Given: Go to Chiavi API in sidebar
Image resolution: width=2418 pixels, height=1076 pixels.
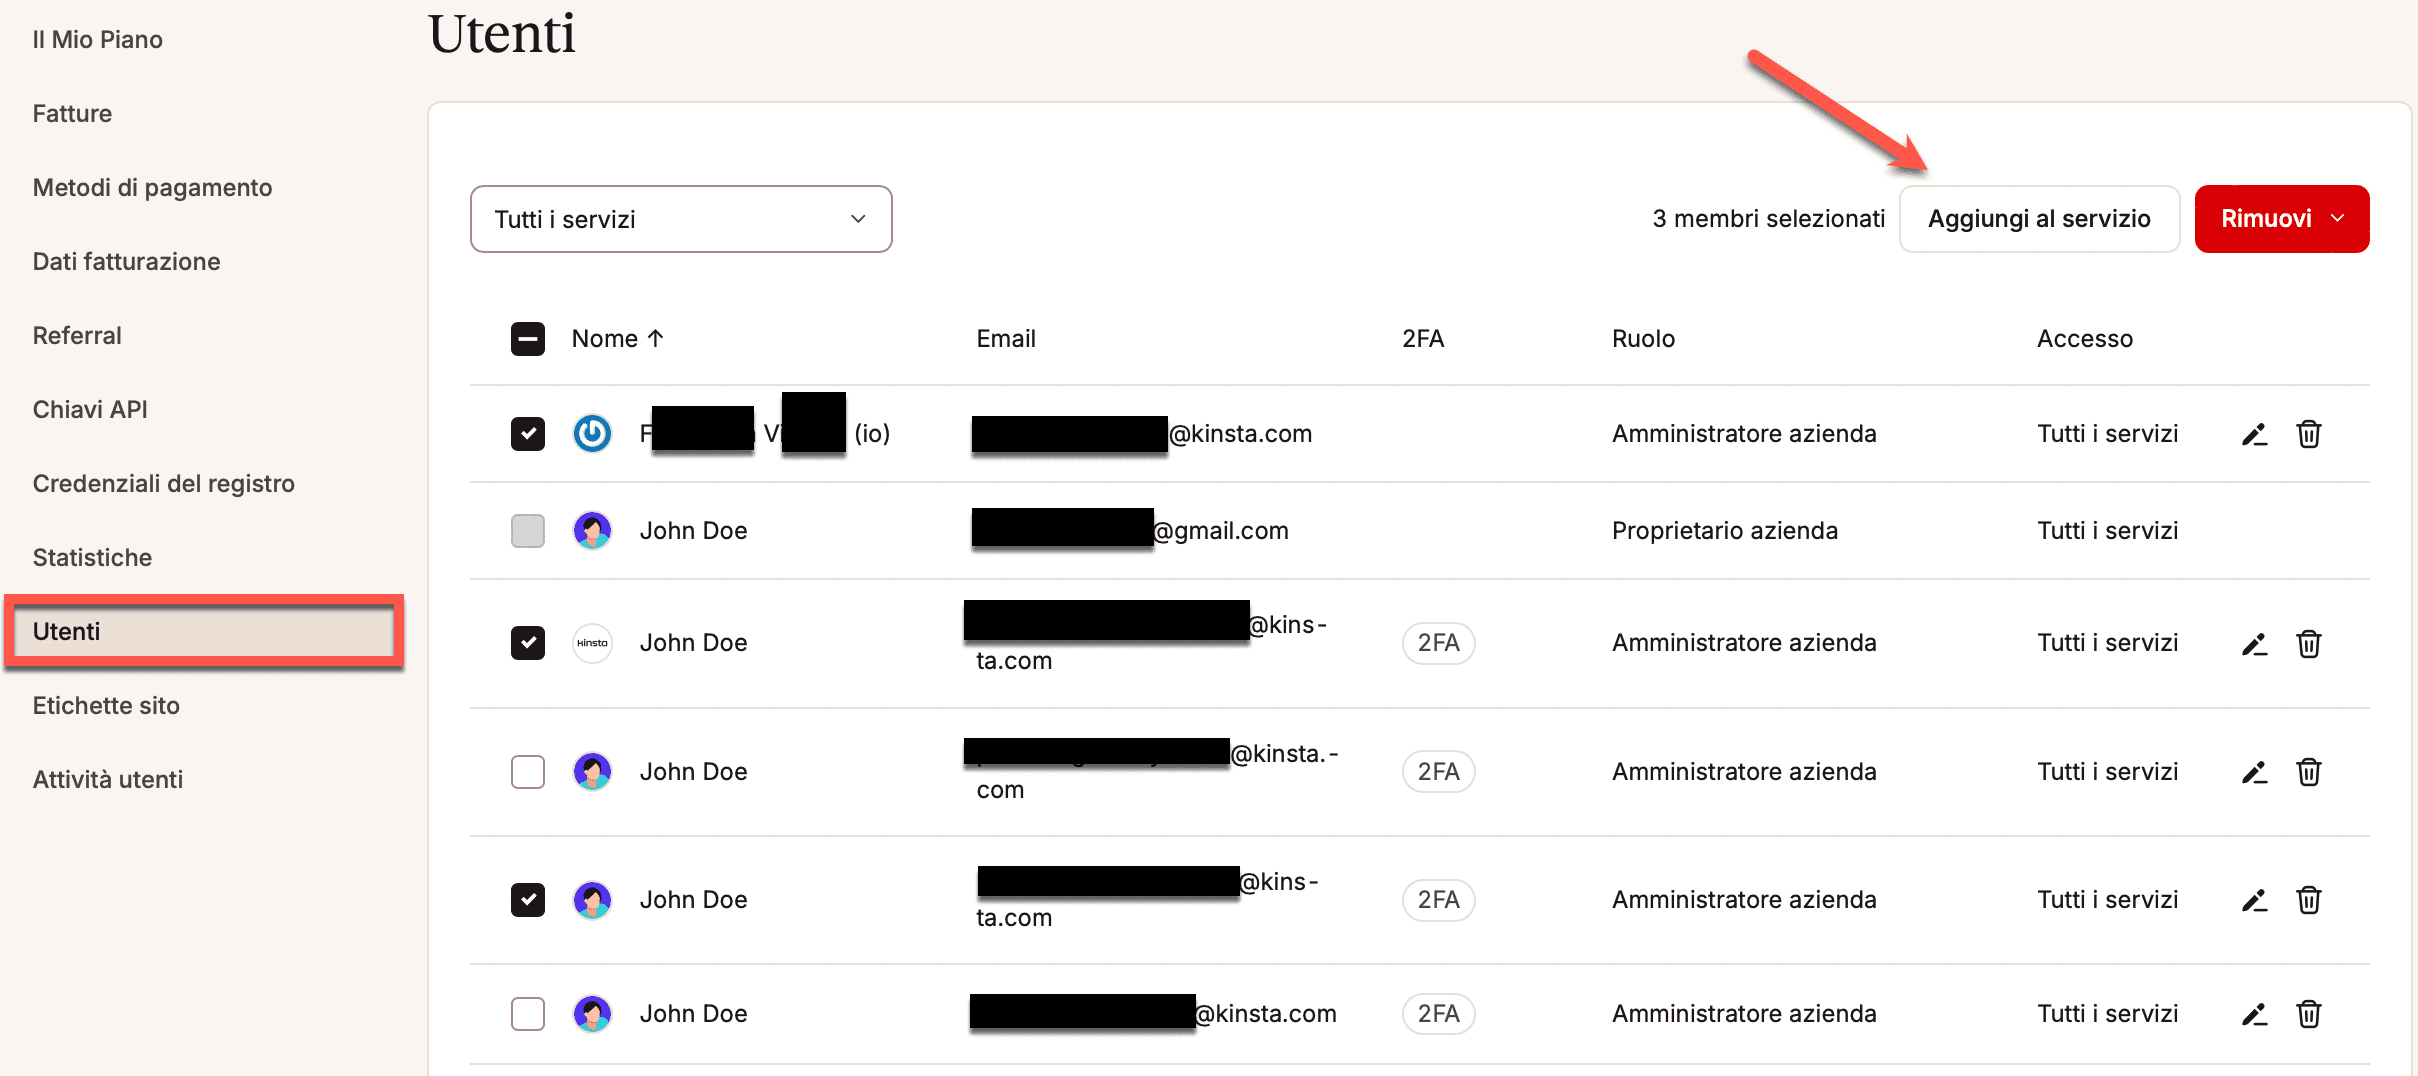Looking at the screenshot, I should click(x=90, y=410).
